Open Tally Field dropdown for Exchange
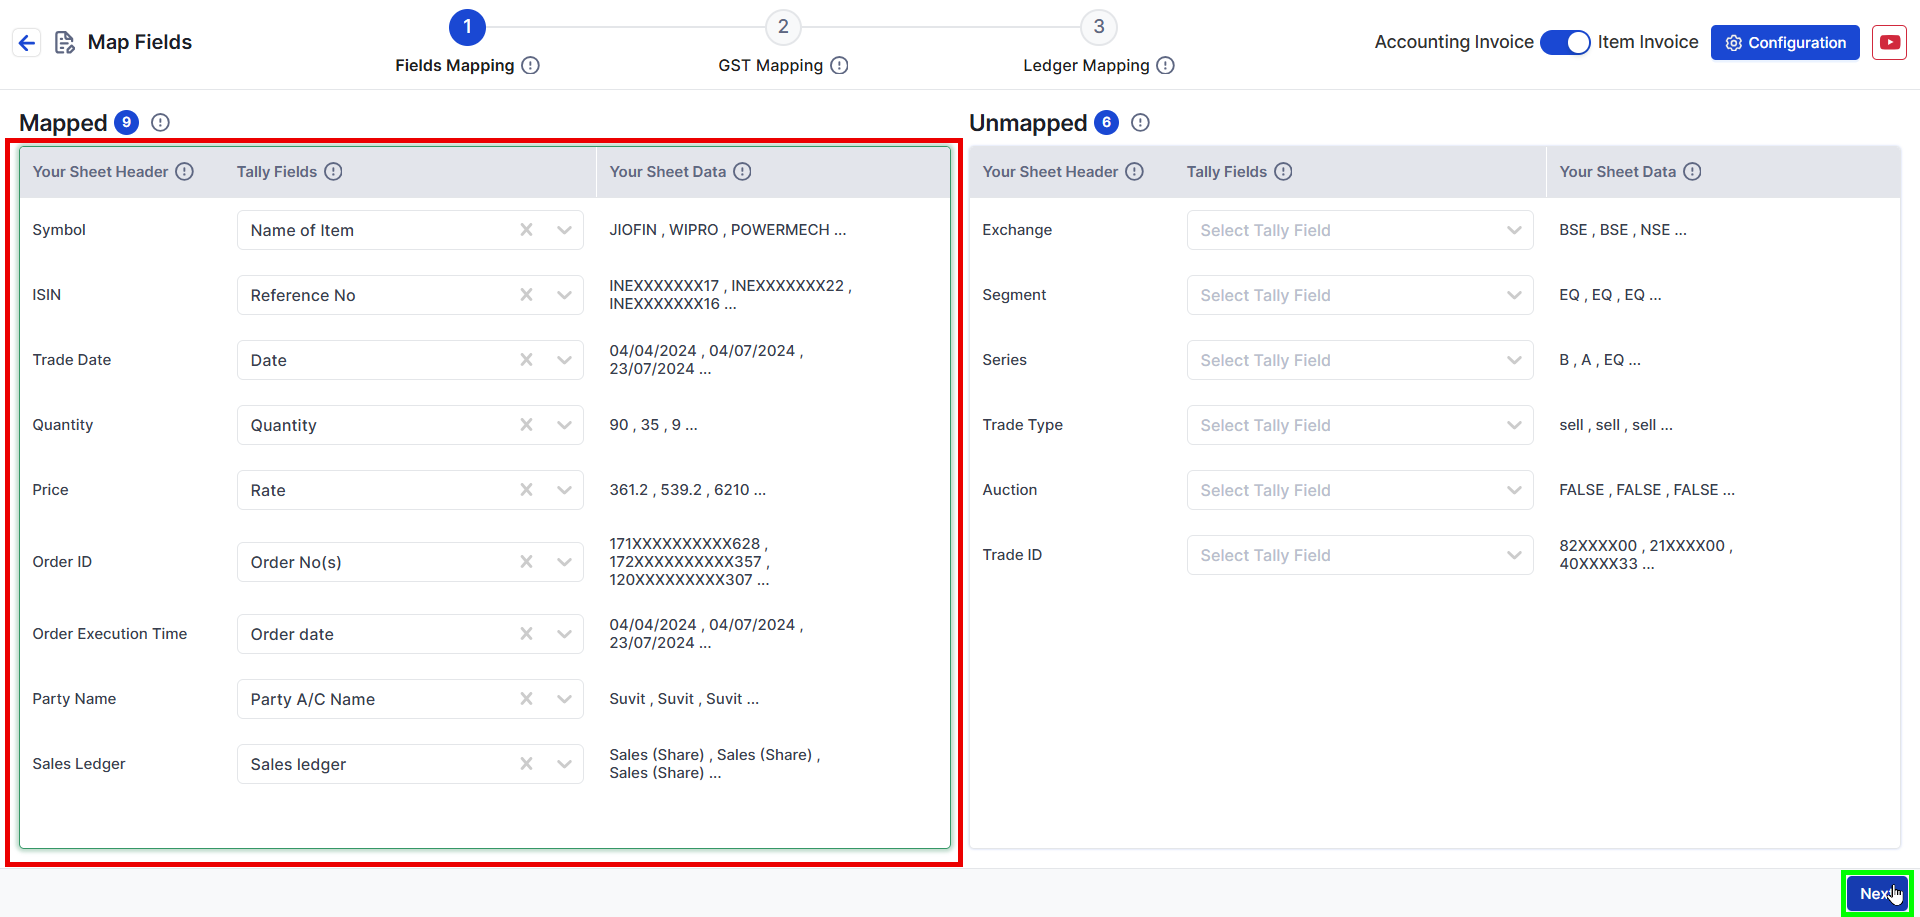1920x917 pixels. point(1360,230)
